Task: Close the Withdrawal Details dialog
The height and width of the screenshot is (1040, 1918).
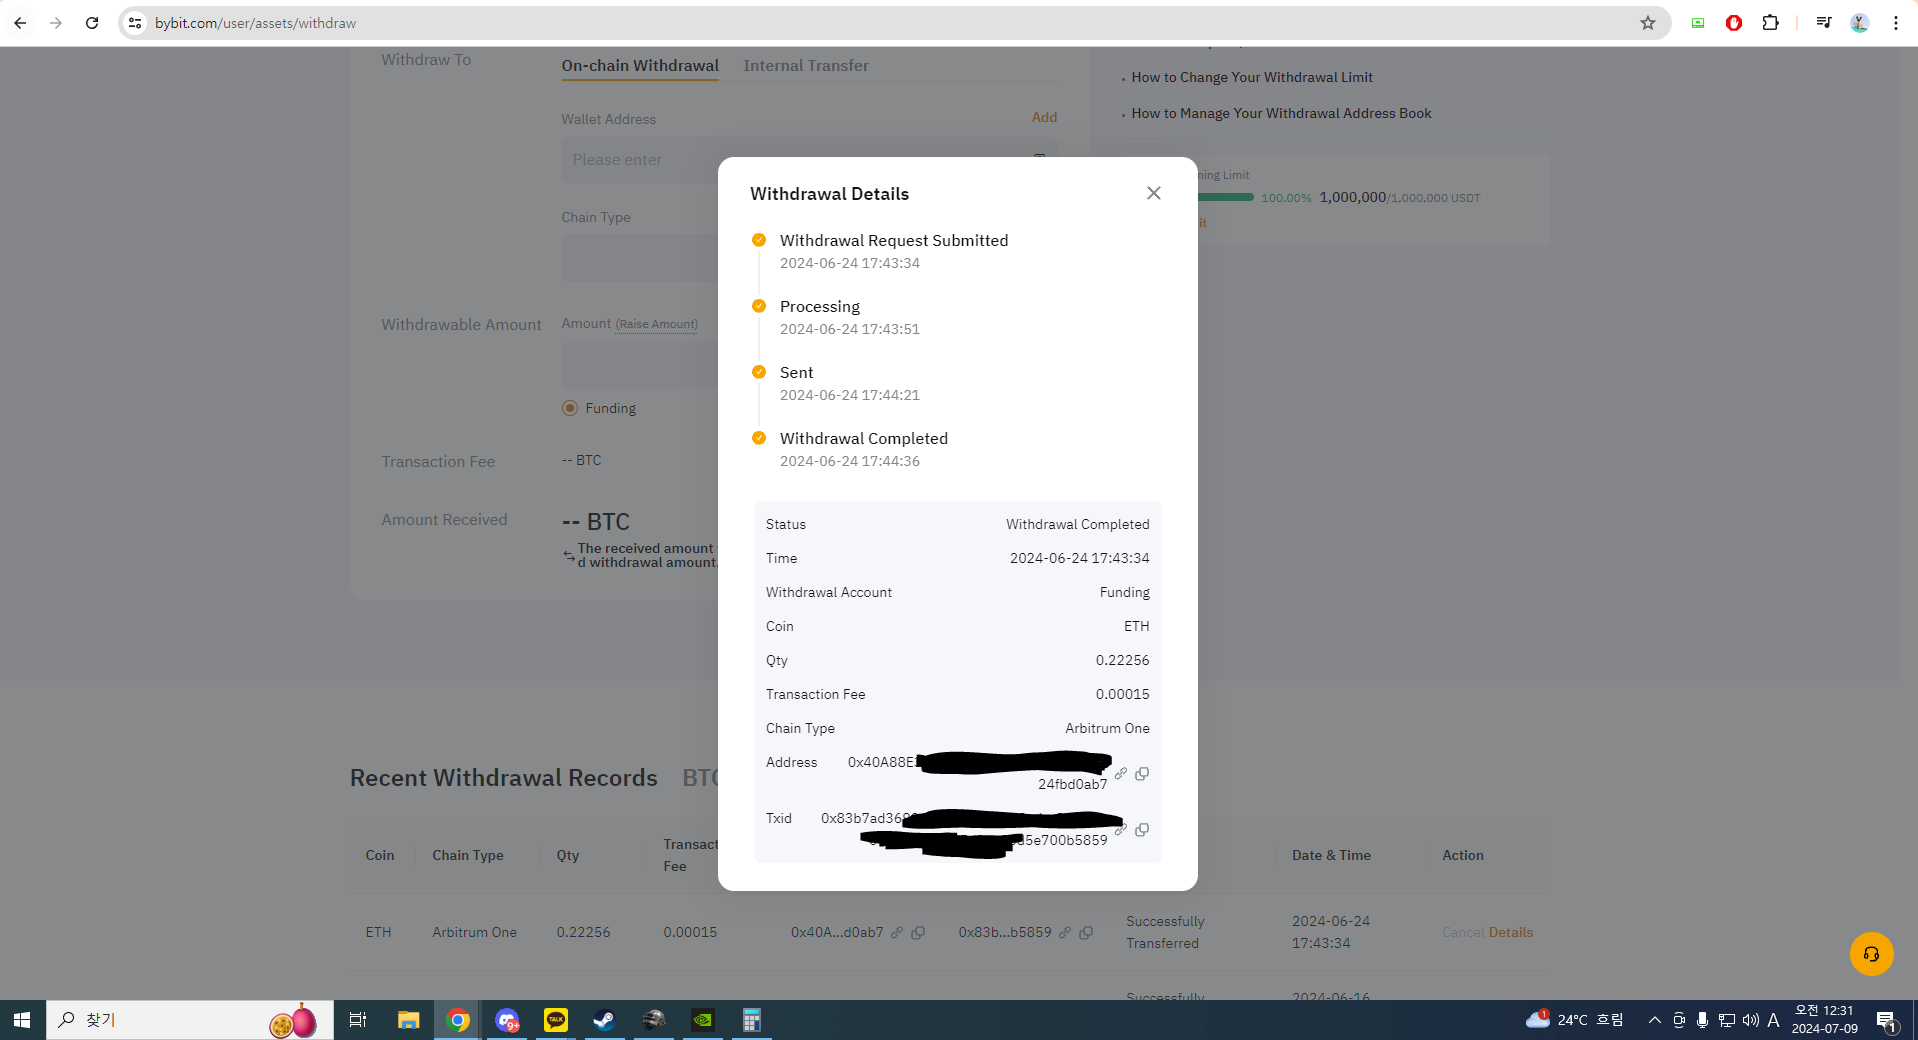Action: (x=1153, y=193)
